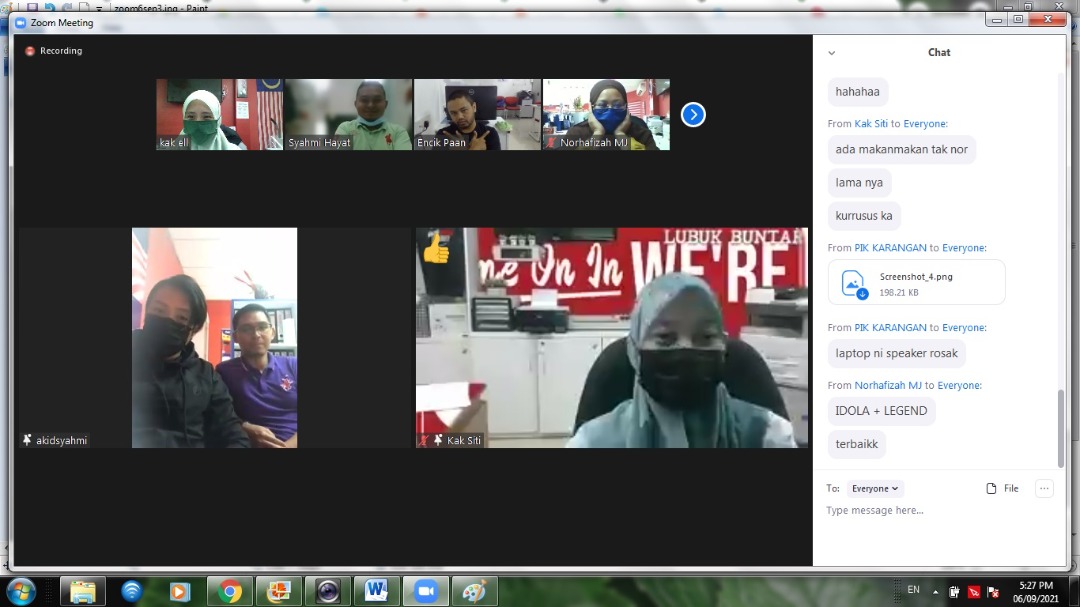This screenshot has width=1080, height=607.
Task: Toggle the pin icon on Kak Siti's video
Action: 436,440
